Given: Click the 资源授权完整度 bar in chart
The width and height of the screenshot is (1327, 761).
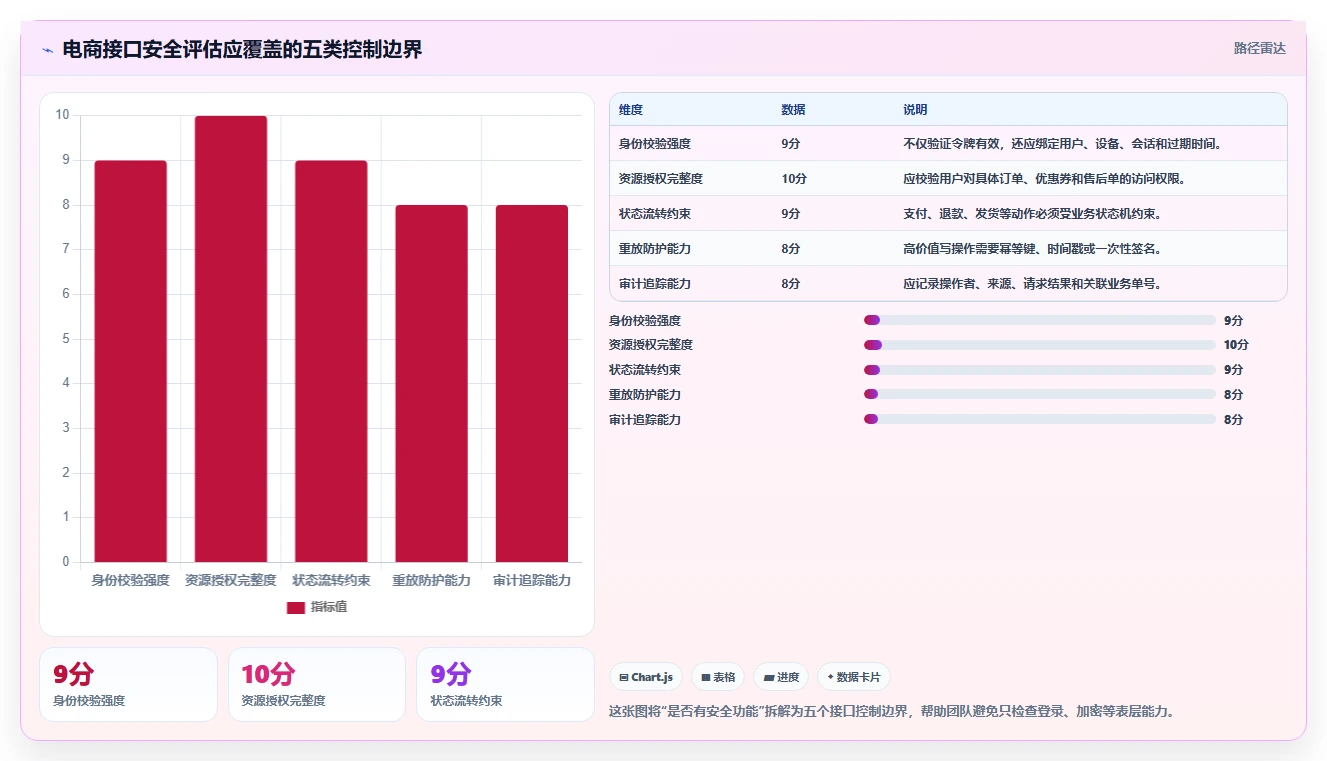Looking at the screenshot, I should point(231,339).
